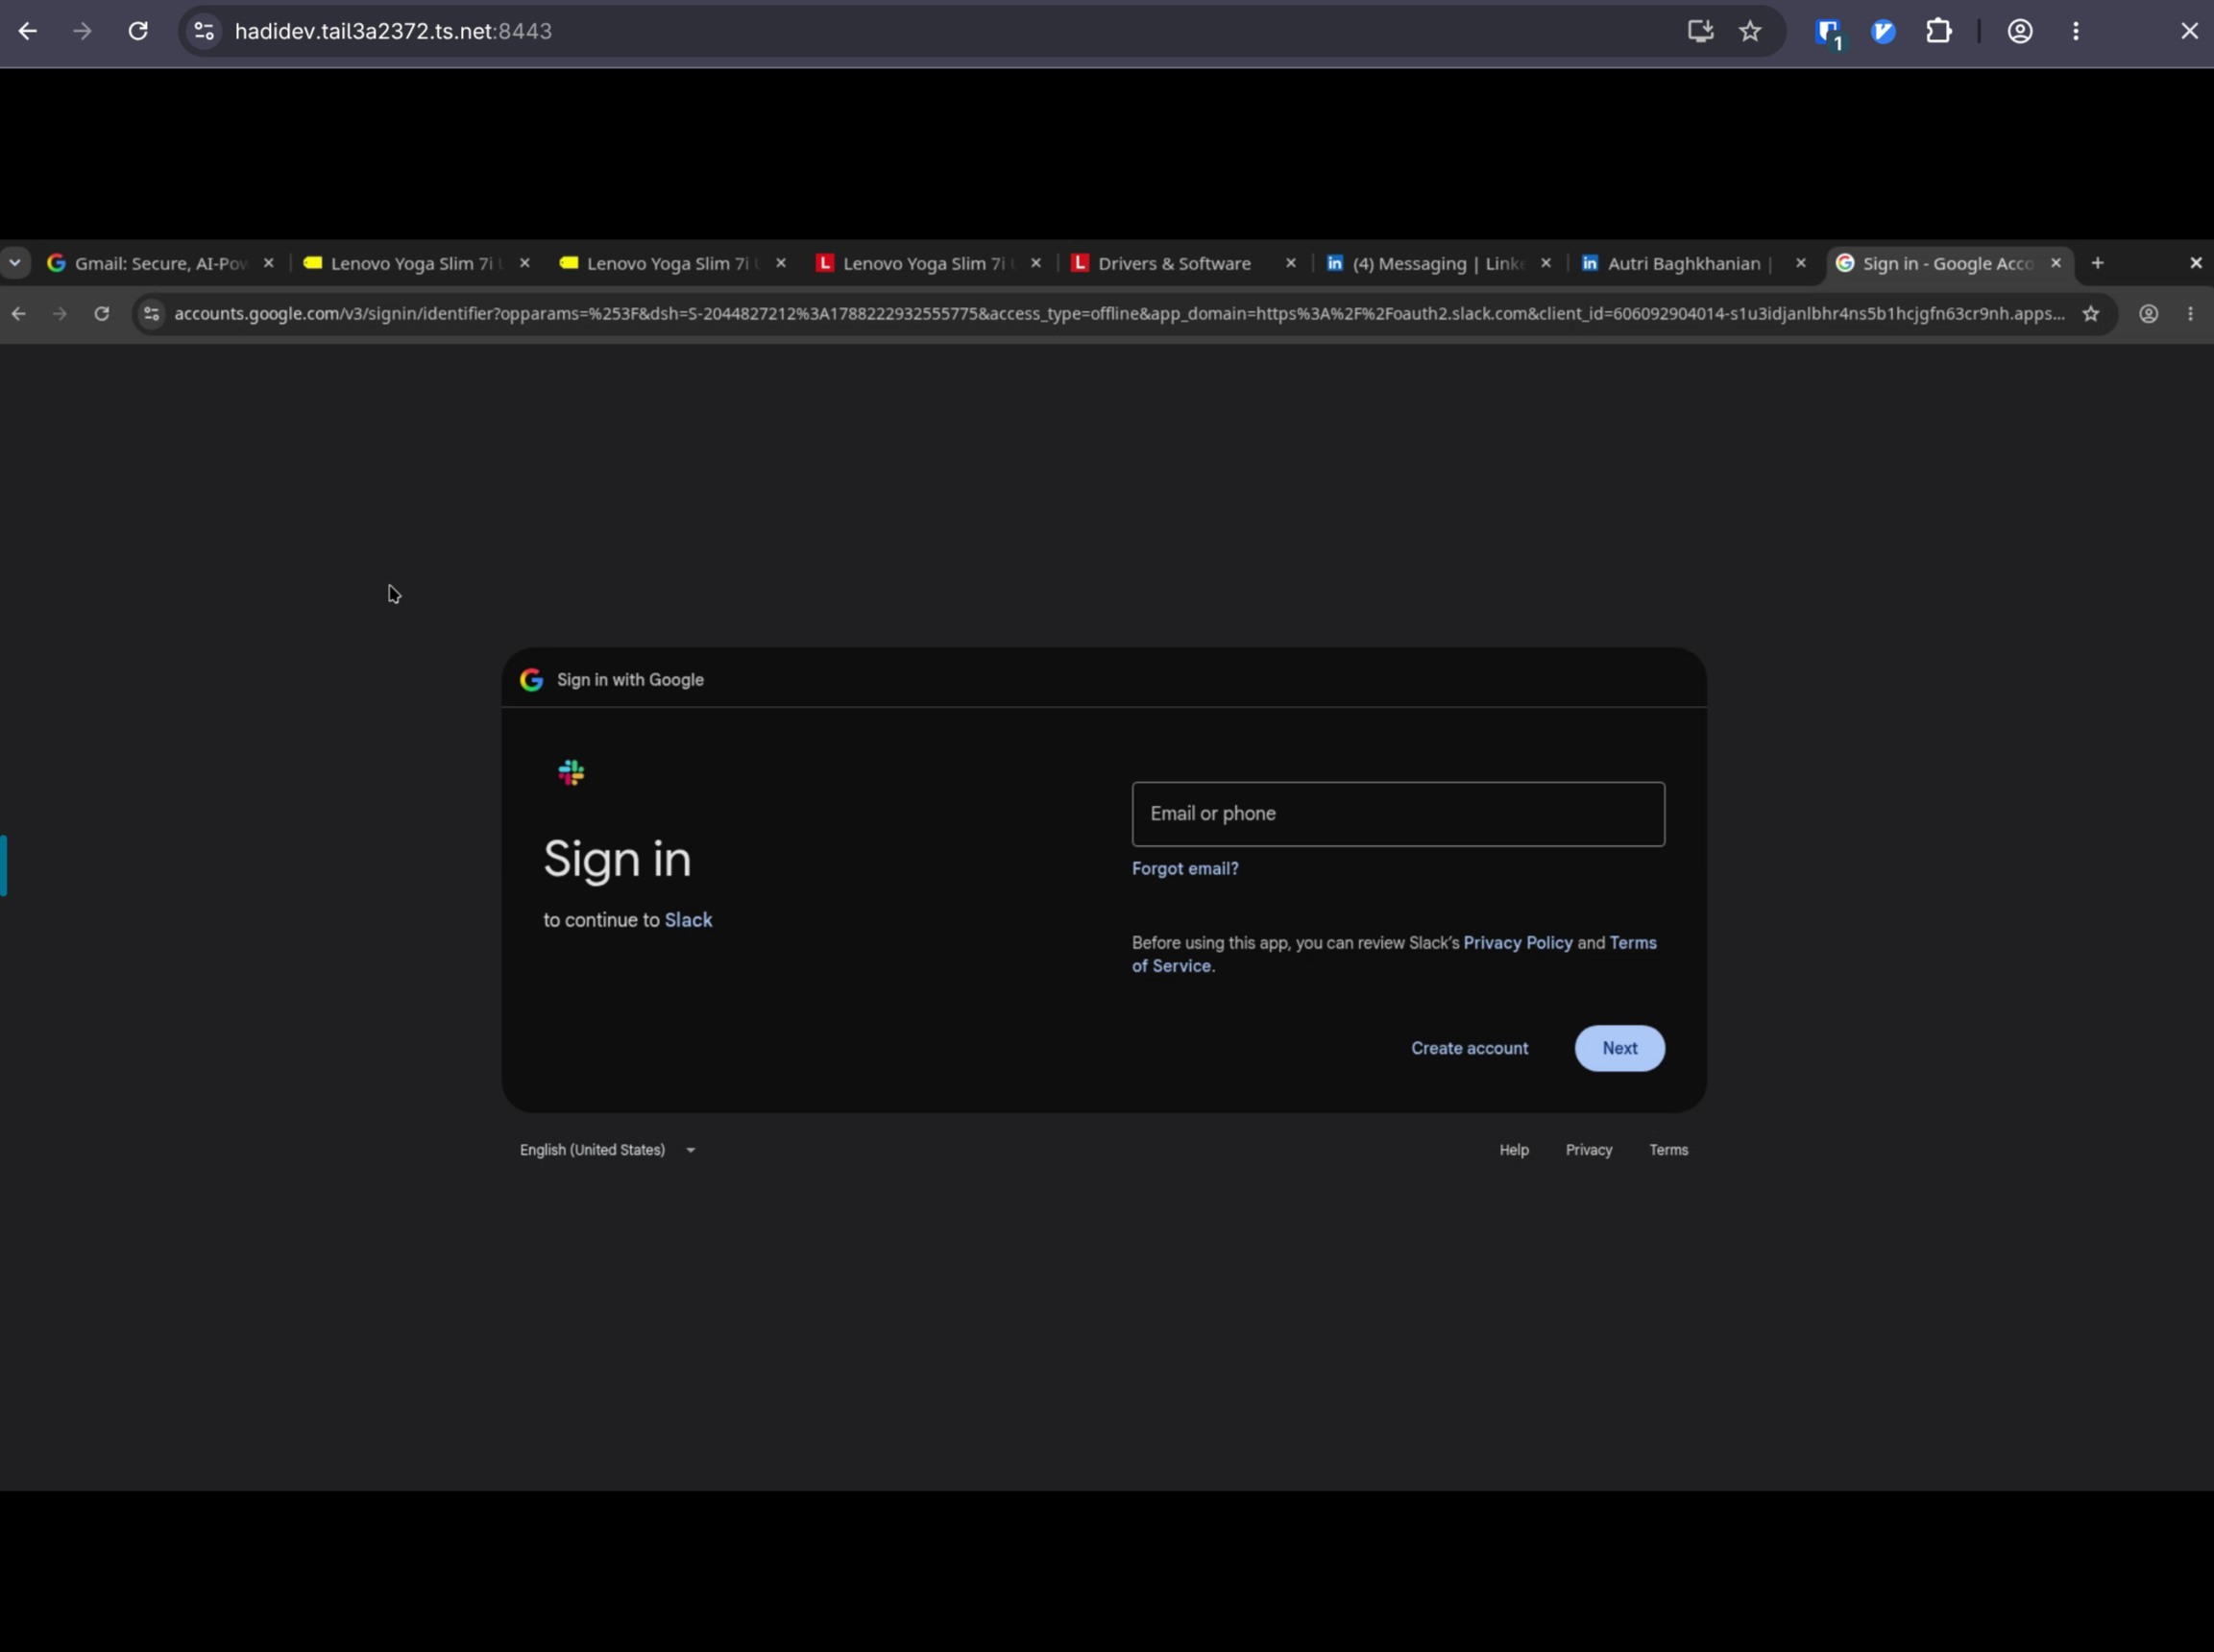Screen dimensions: 2214x1652
Task: Go back in inner browser
Action: point(19,314)
